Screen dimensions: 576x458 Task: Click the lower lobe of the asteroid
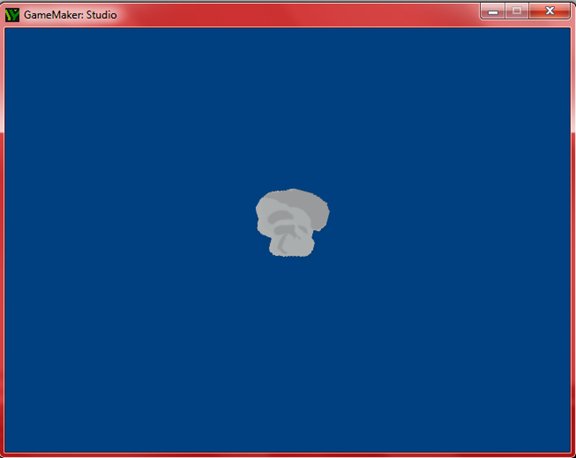(x=292, y=245)
